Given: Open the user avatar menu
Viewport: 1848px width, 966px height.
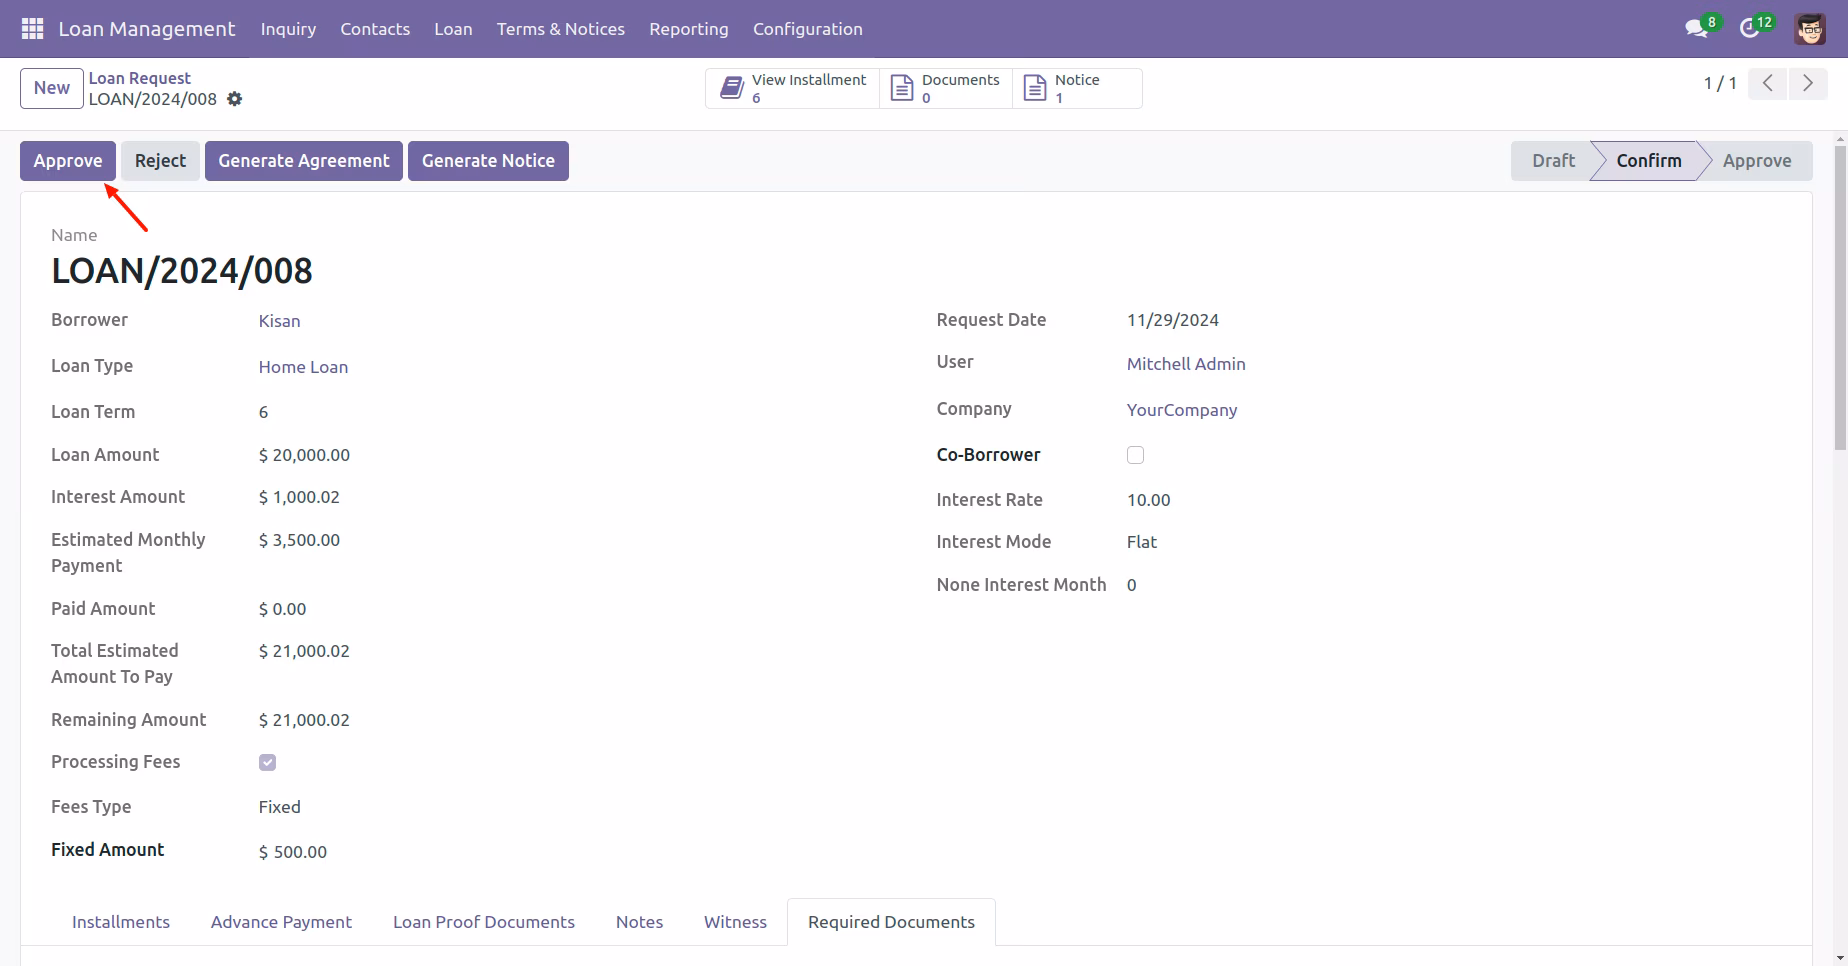Looking at the screenshot, I should coord(1810,29).
